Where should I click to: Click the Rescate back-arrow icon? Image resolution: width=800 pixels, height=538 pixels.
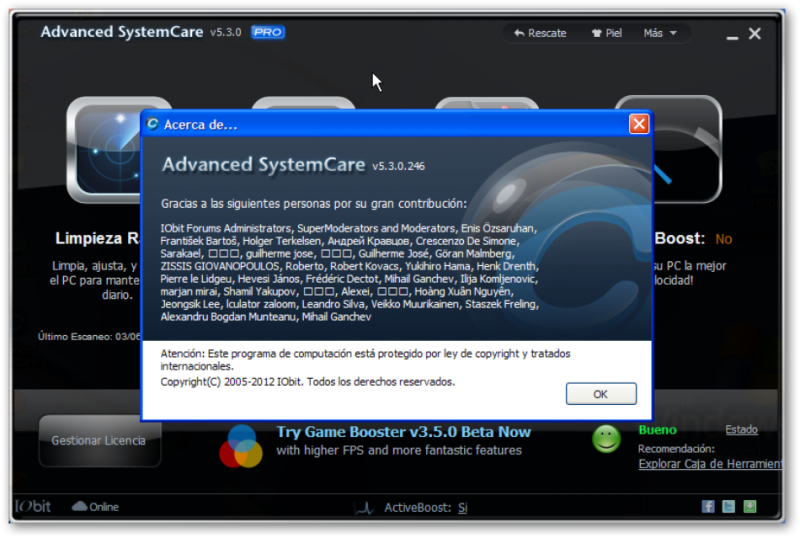[519, 33]
